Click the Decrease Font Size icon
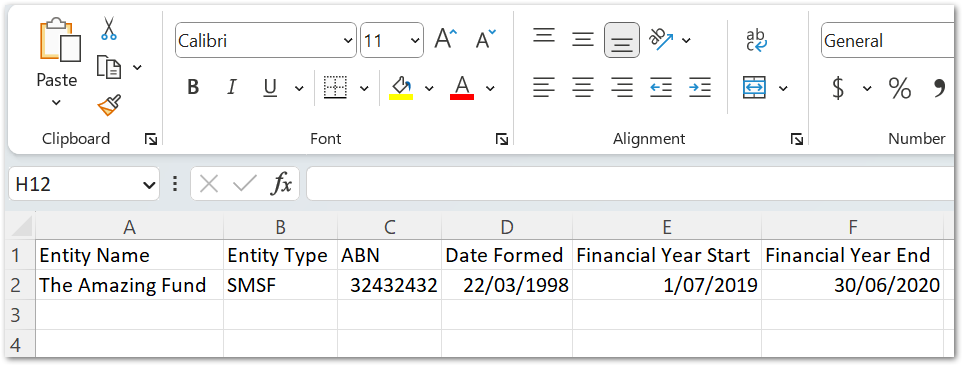This screenshot has width=963, height=366. [486, 40]
